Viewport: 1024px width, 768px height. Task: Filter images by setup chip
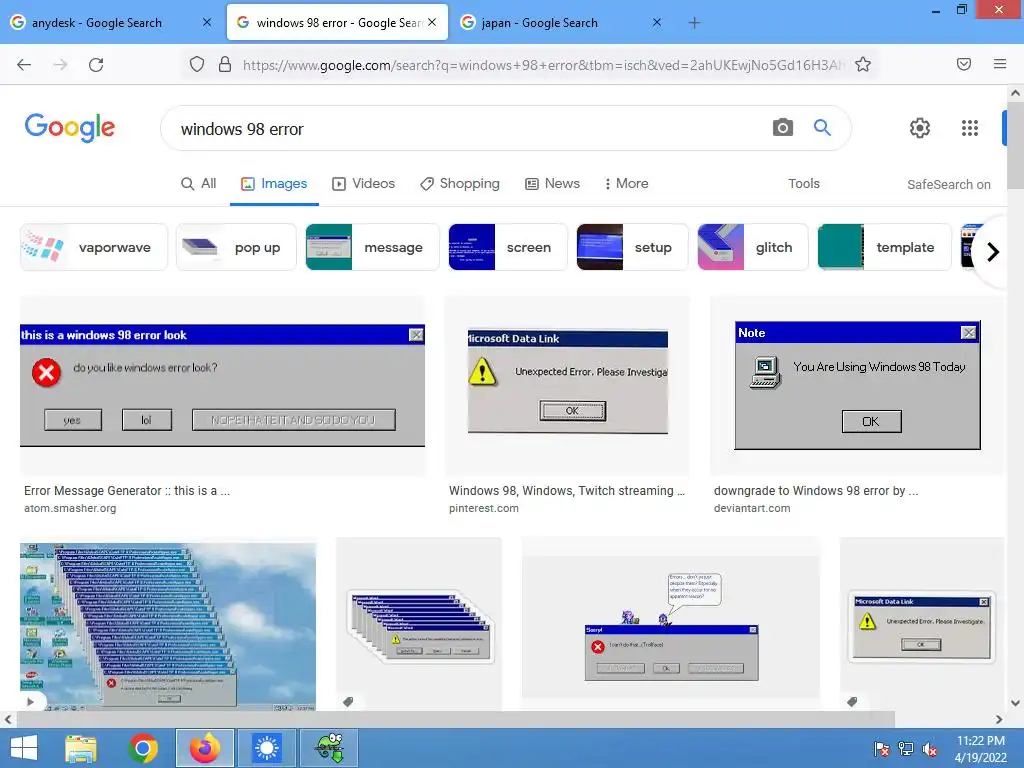632,247
